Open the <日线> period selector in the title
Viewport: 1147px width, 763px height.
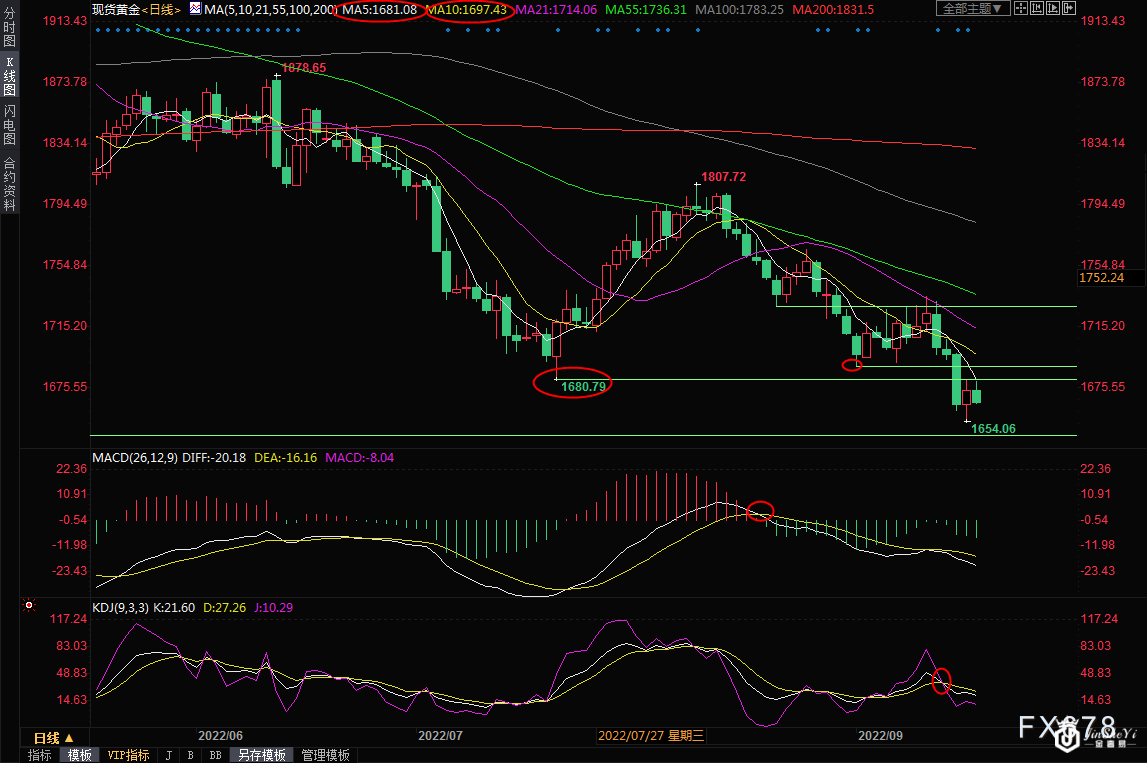tap(162, 9)
